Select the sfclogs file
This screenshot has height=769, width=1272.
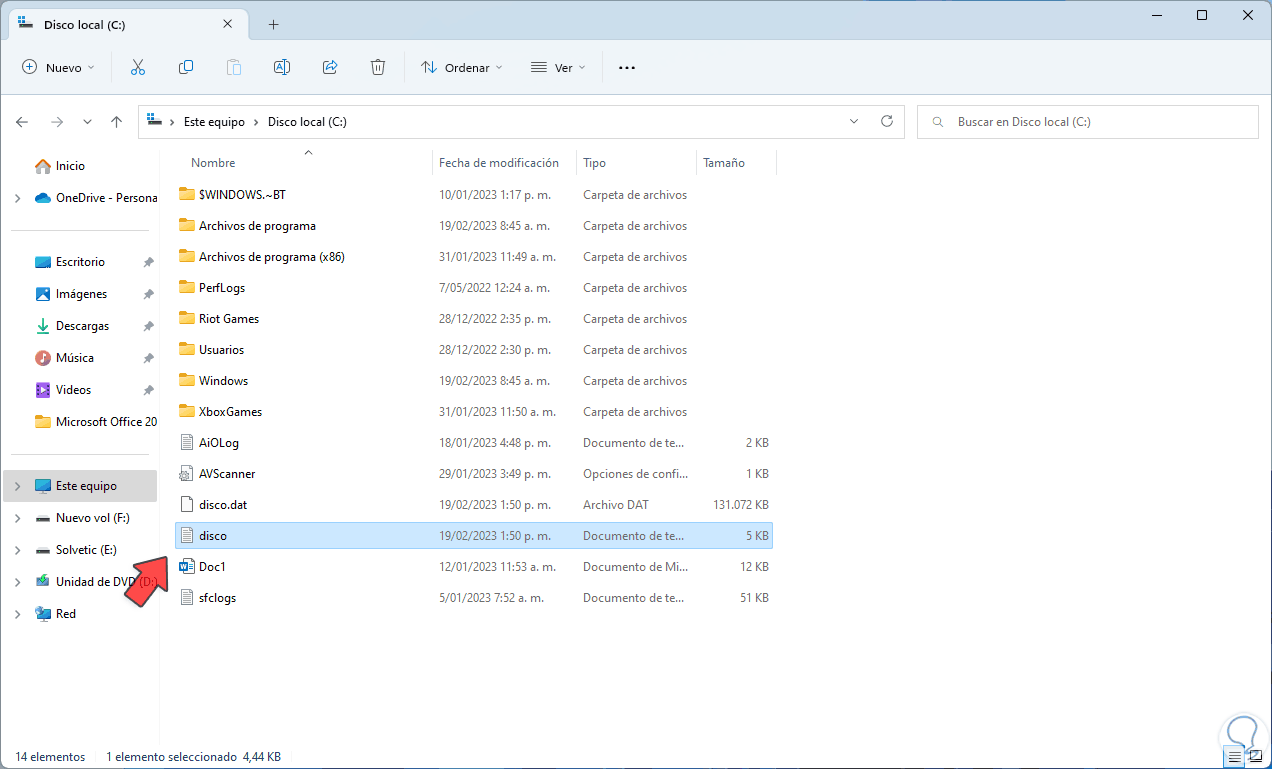click(474, 598)
